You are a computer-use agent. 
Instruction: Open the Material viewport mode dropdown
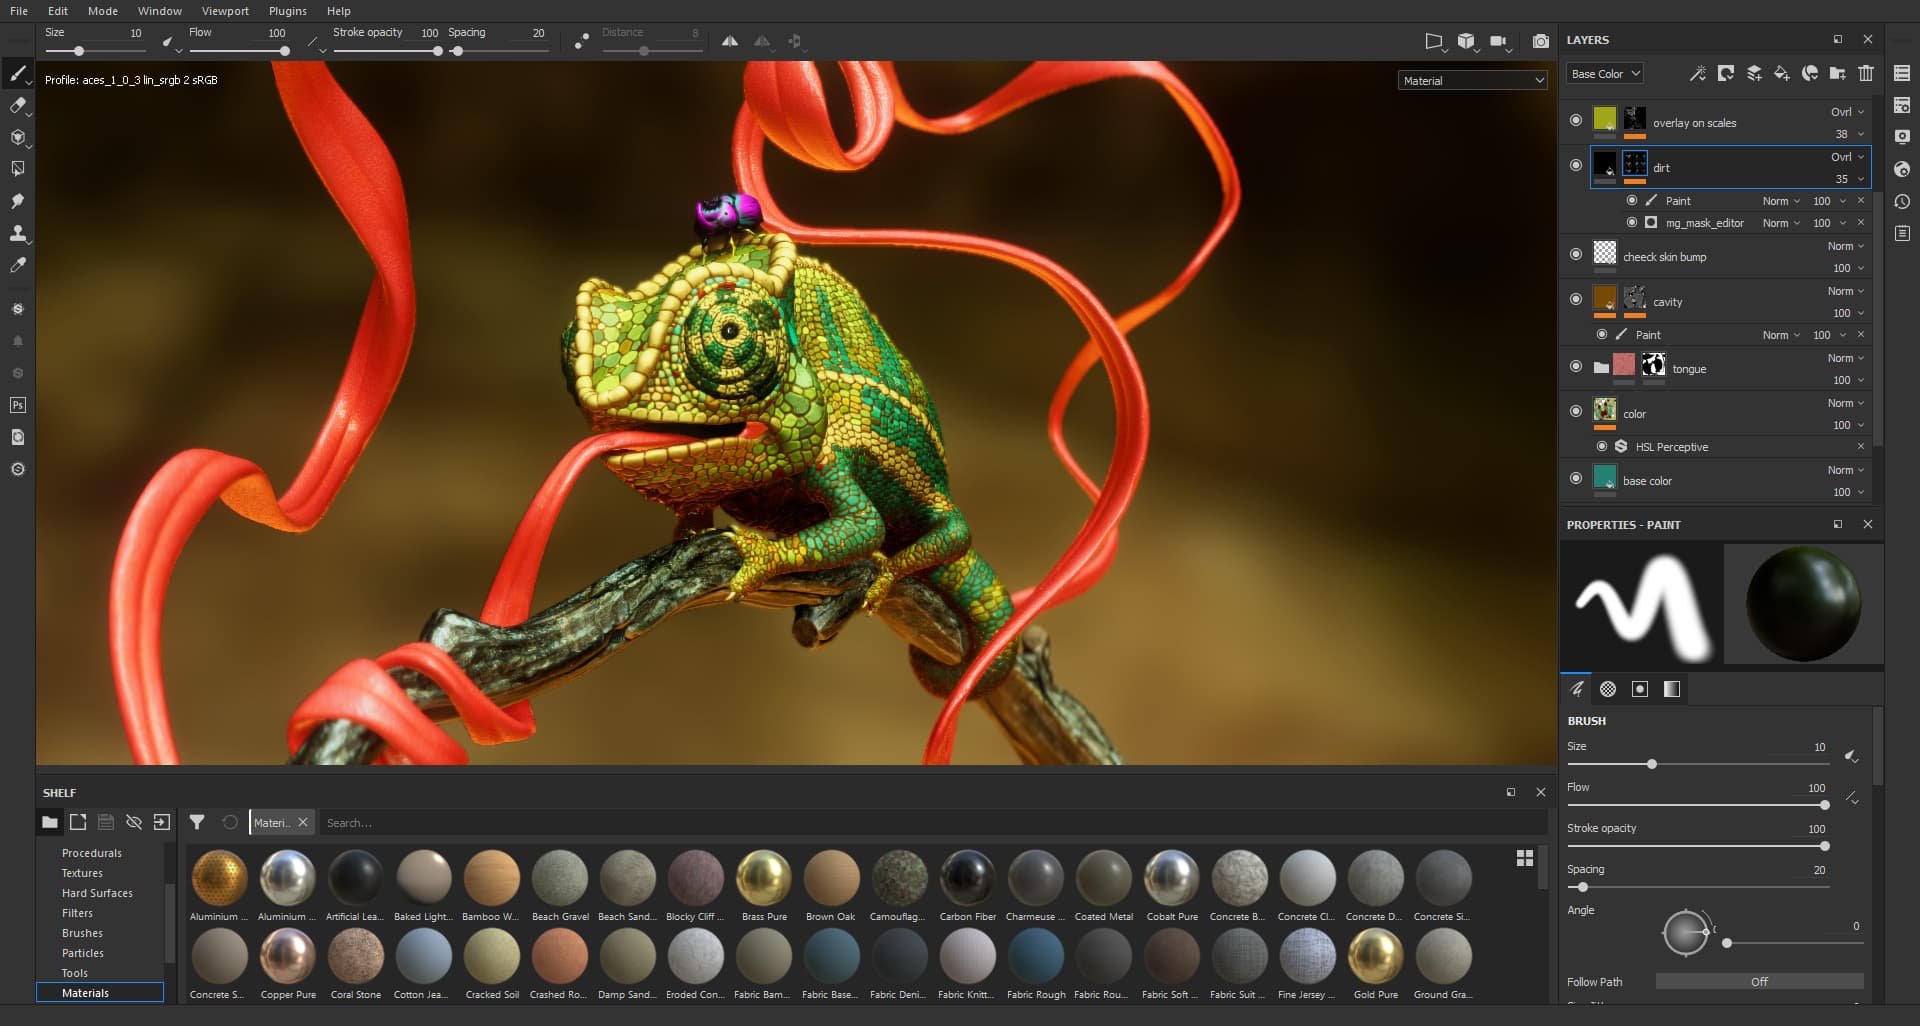click(x=1472, y=81)
